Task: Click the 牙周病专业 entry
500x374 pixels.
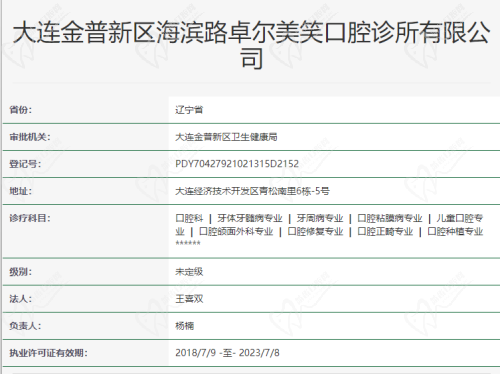Action: pyautogui.click(x=320, y=218)
